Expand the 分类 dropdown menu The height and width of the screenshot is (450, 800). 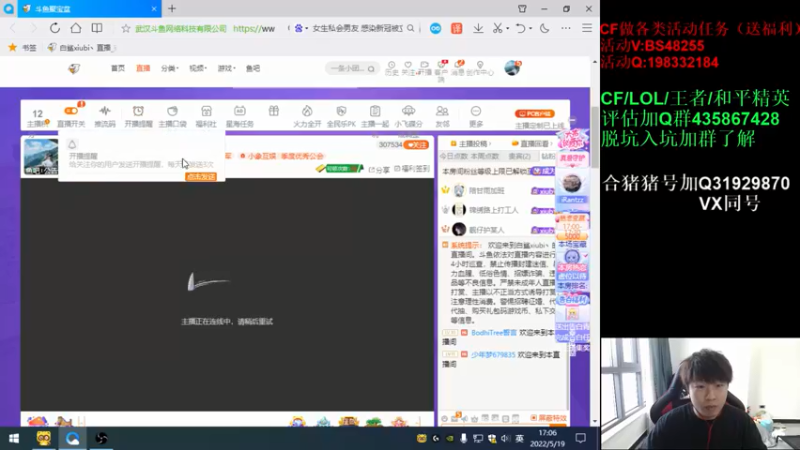click(170, 68)
